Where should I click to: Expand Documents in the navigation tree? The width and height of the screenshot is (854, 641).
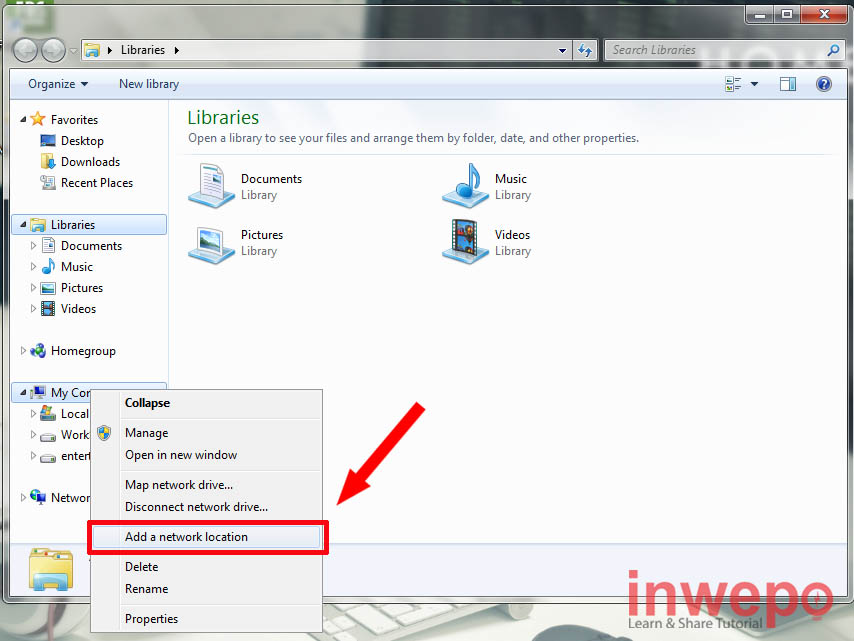pos(33,246)
